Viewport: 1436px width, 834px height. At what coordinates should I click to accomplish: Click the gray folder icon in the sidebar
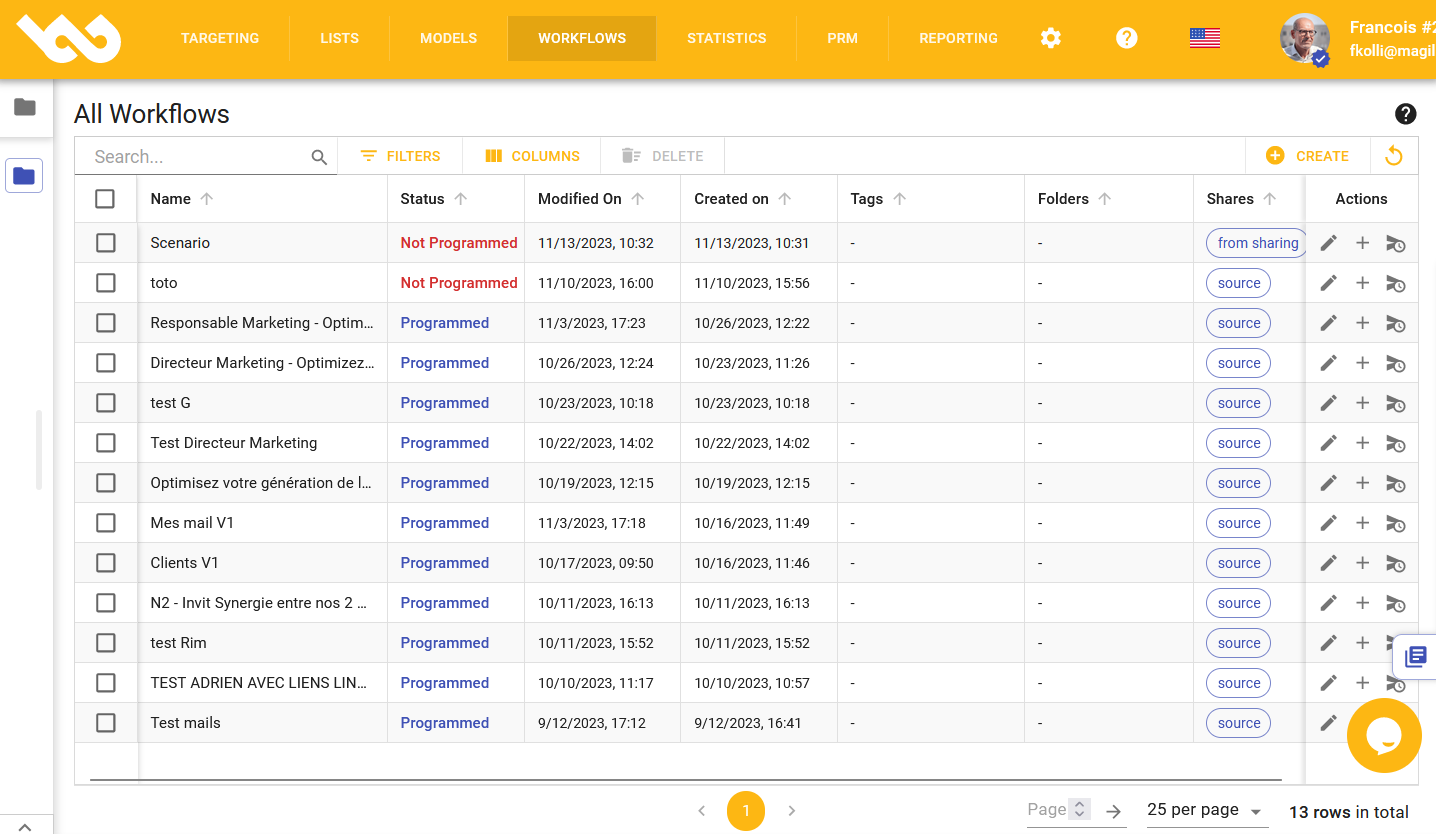pos(25,107)
